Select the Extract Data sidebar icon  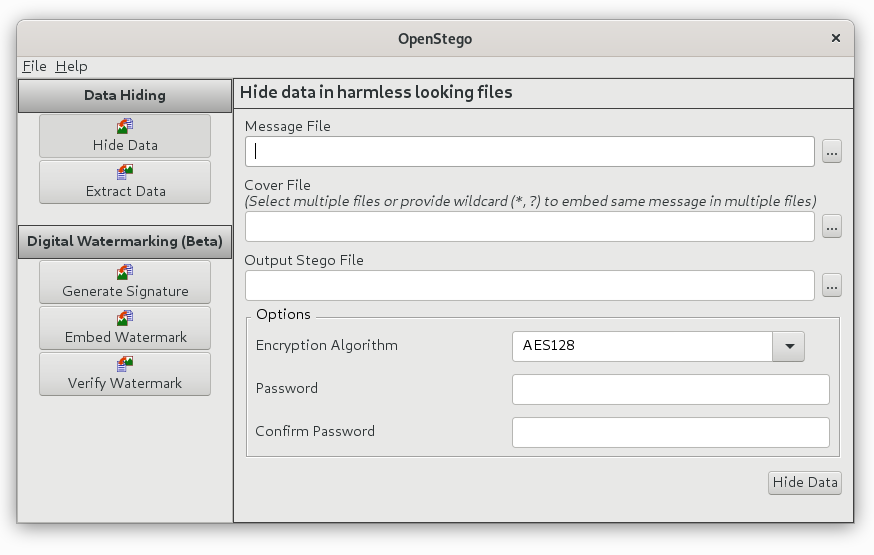(125, 172)
